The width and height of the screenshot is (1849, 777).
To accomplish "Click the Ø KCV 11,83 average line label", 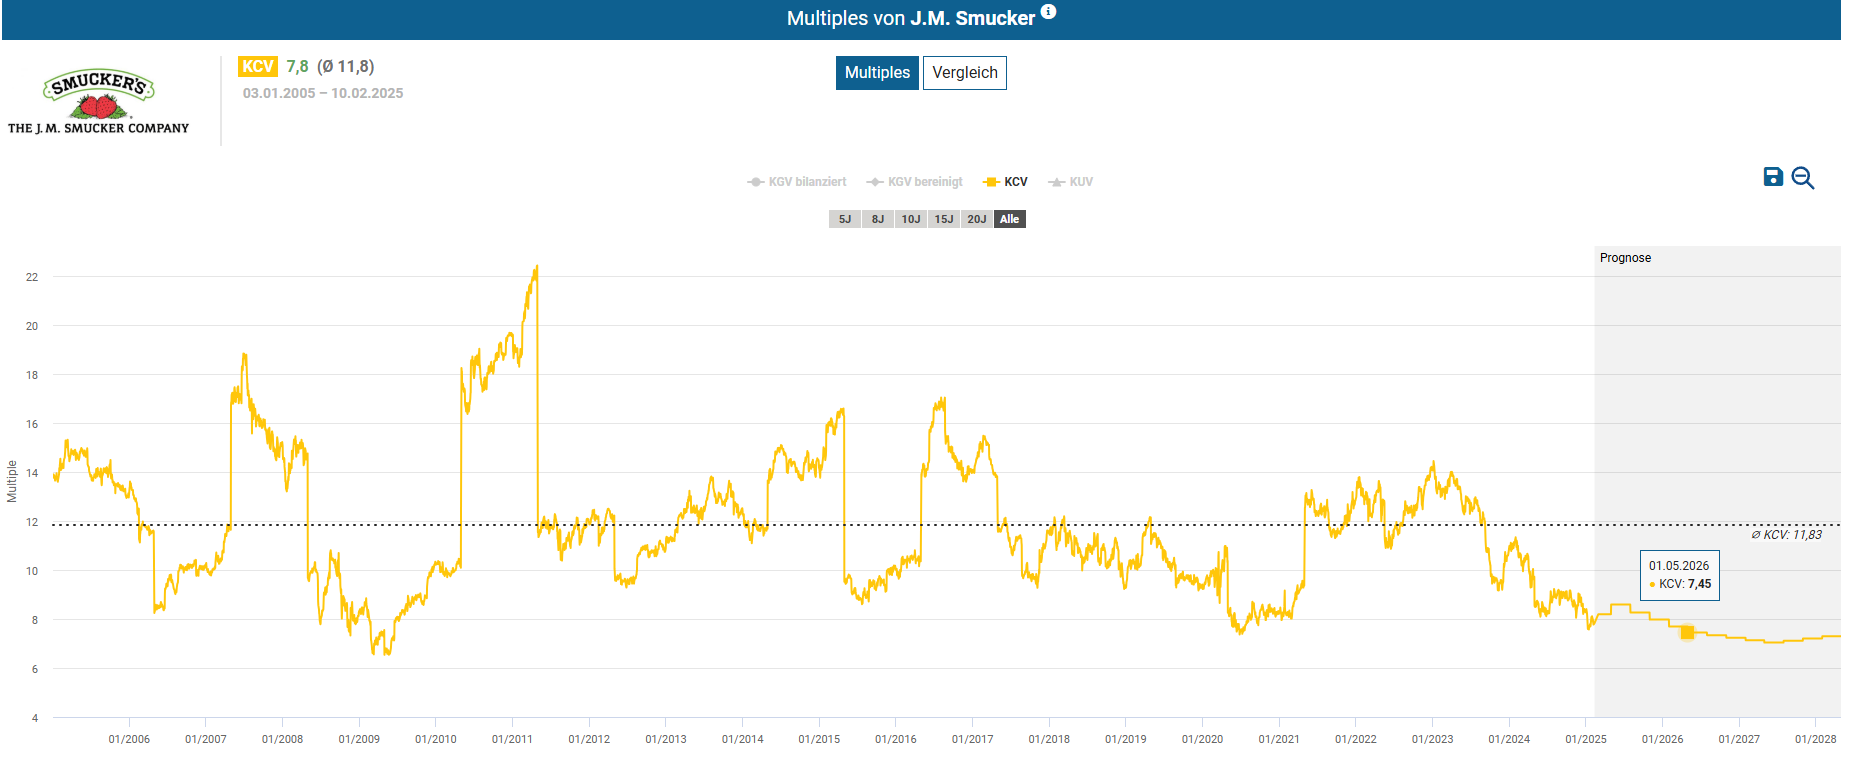I will click(1787, 535).
